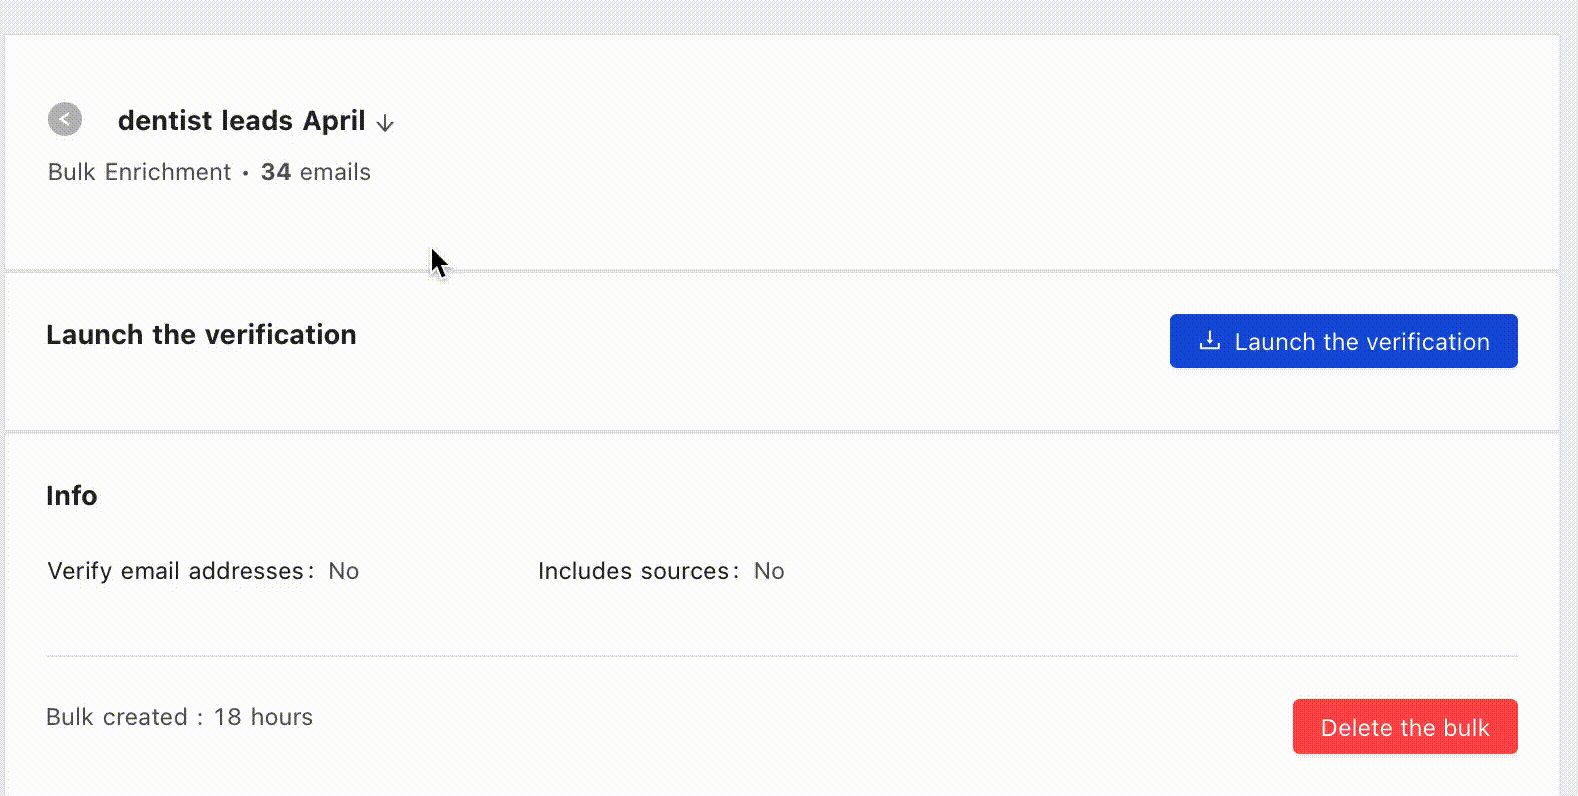Image resolution: width=1578 pixels, height=796 pixels.
Task: Click the word April in the bulk title
Action: coord(334,121)
